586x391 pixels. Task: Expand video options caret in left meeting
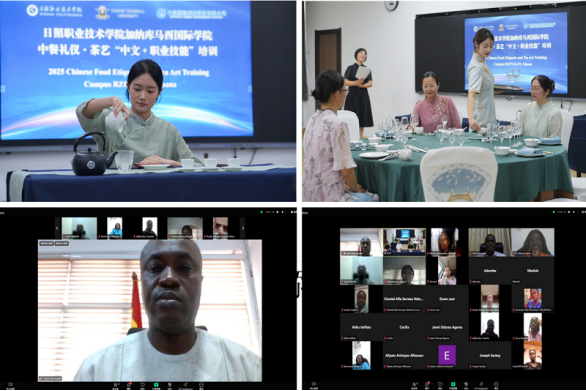(16, 384)
